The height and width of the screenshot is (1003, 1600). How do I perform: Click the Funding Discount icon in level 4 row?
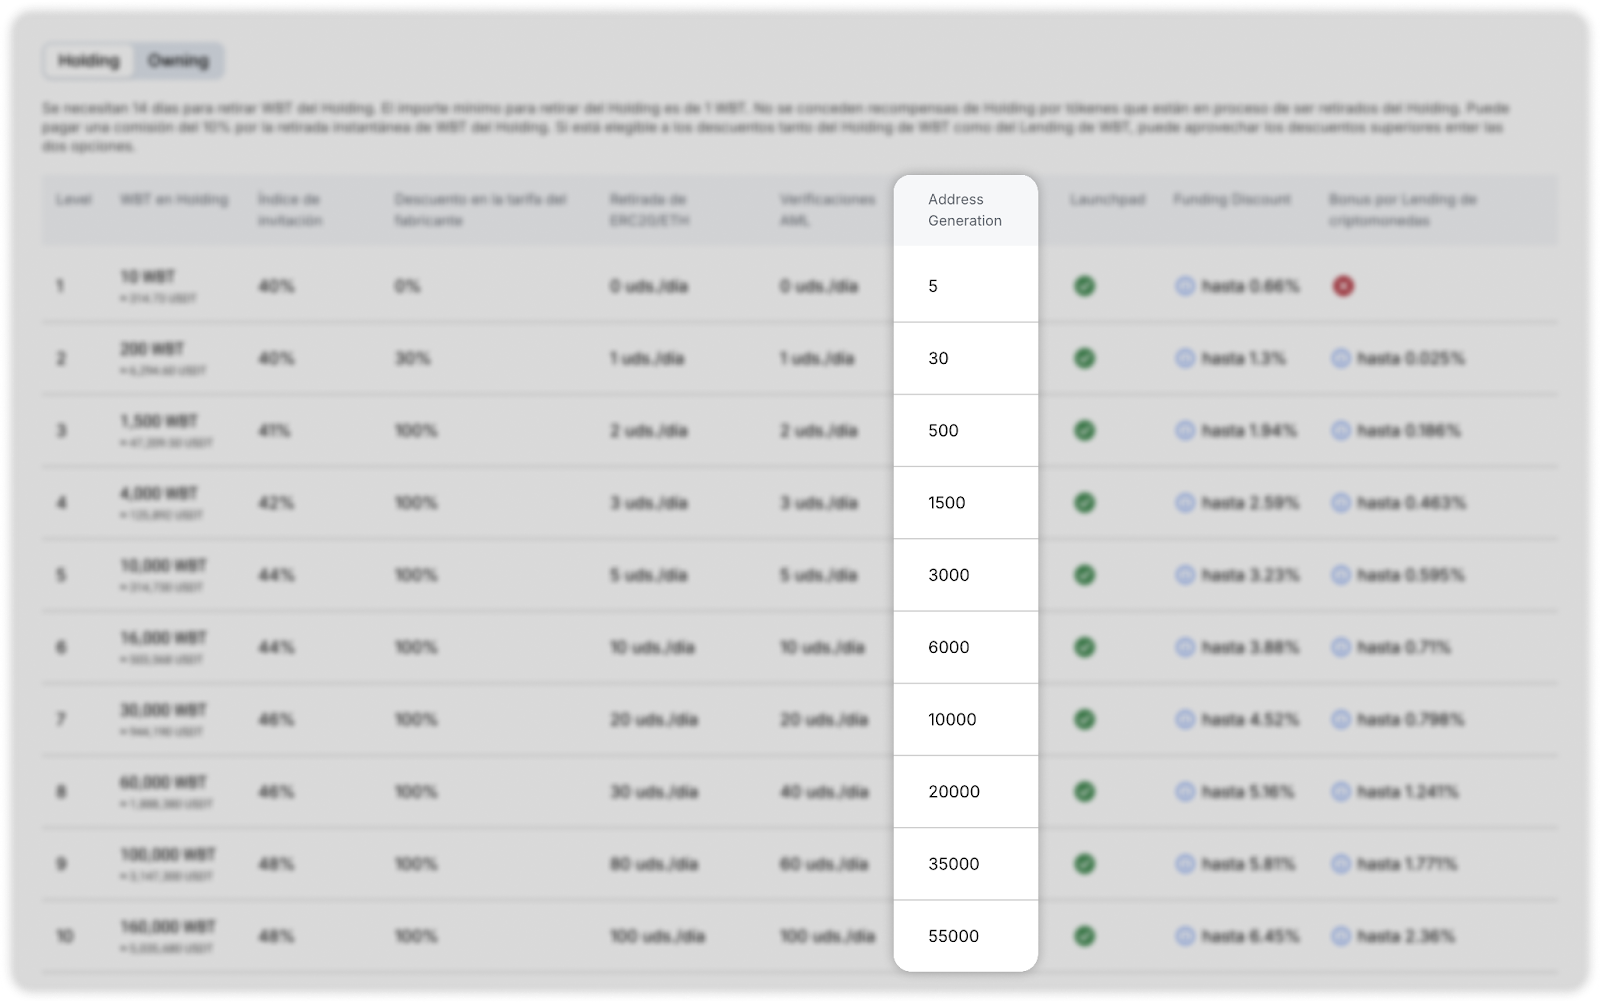tap(1185, 503)
